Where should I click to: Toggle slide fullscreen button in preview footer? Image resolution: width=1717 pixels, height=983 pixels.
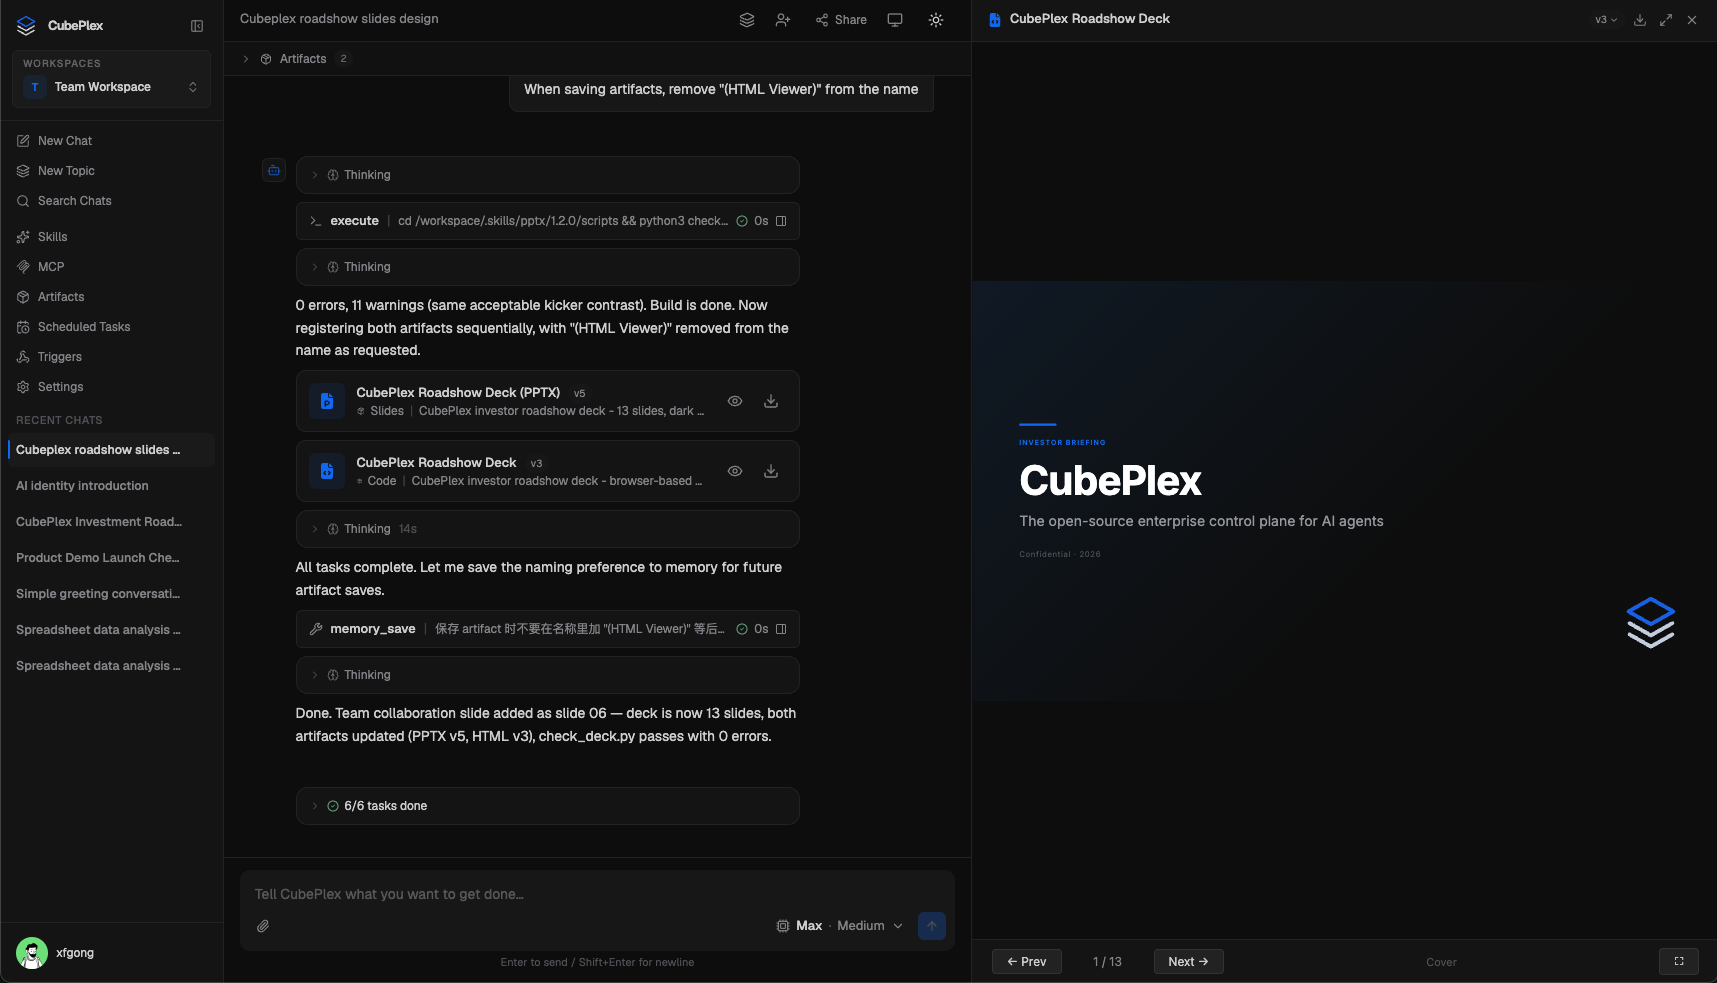point(1679,961)
